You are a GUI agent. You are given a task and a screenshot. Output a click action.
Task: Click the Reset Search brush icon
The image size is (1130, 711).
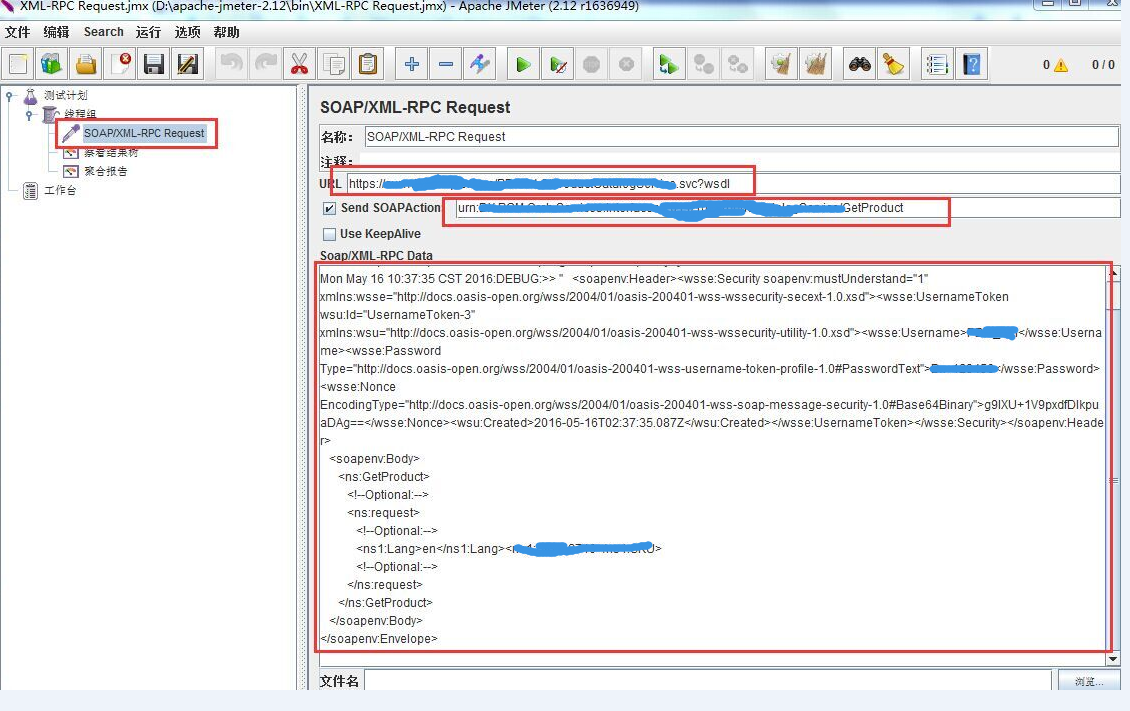click(x=894, y=65)
